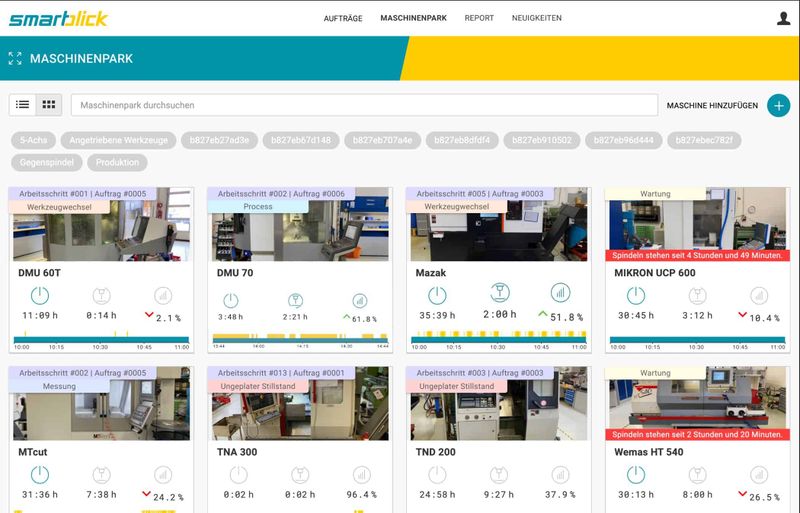Click spindle time icon on Mazak card
The height and width of the screenshot is (513, 800).
tap(497, 294)
